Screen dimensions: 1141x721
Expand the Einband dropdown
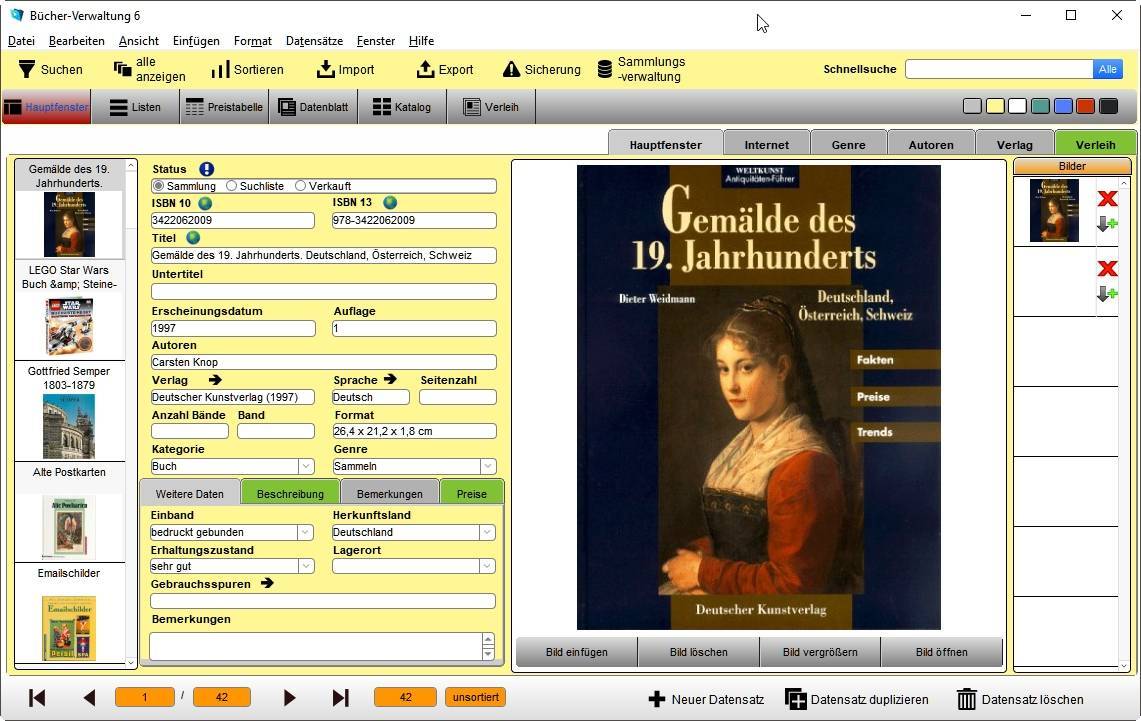[306, 533]
